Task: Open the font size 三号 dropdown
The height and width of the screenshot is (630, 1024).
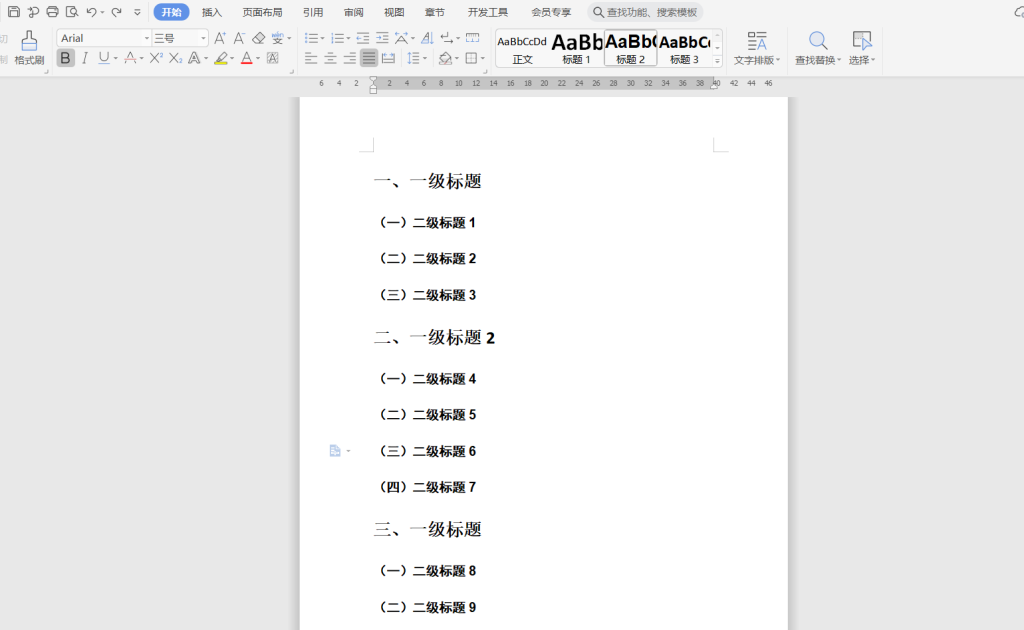Action: pos(204,38)
